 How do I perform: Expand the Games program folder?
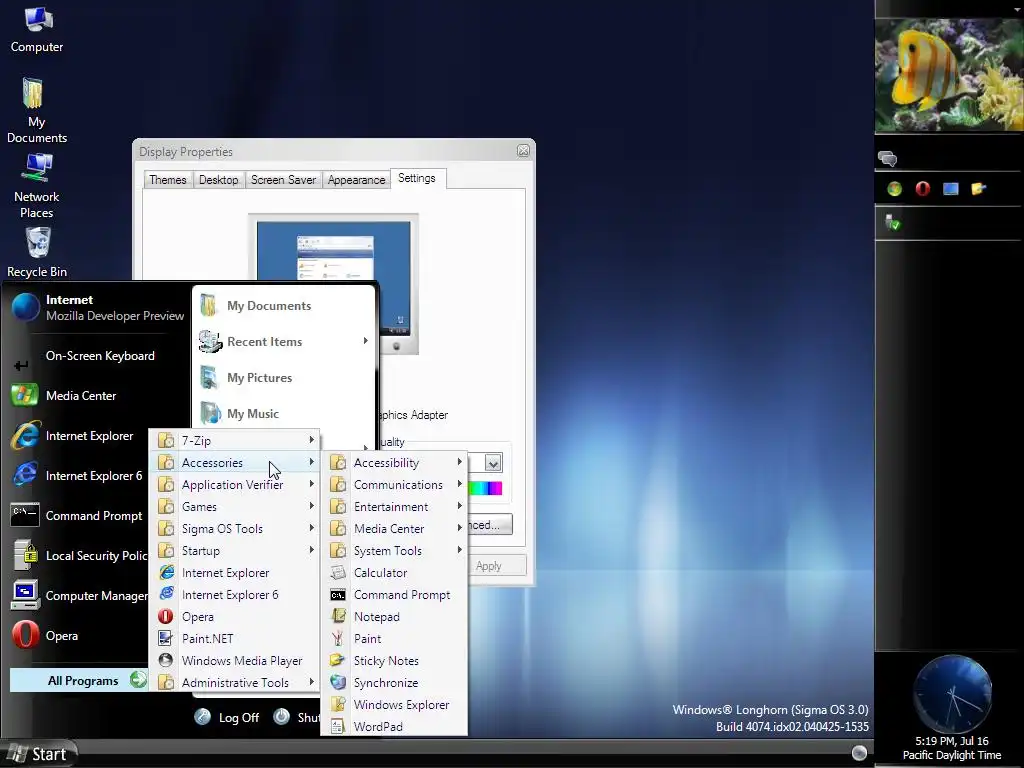pyautogui.click(x=235, y=507)
